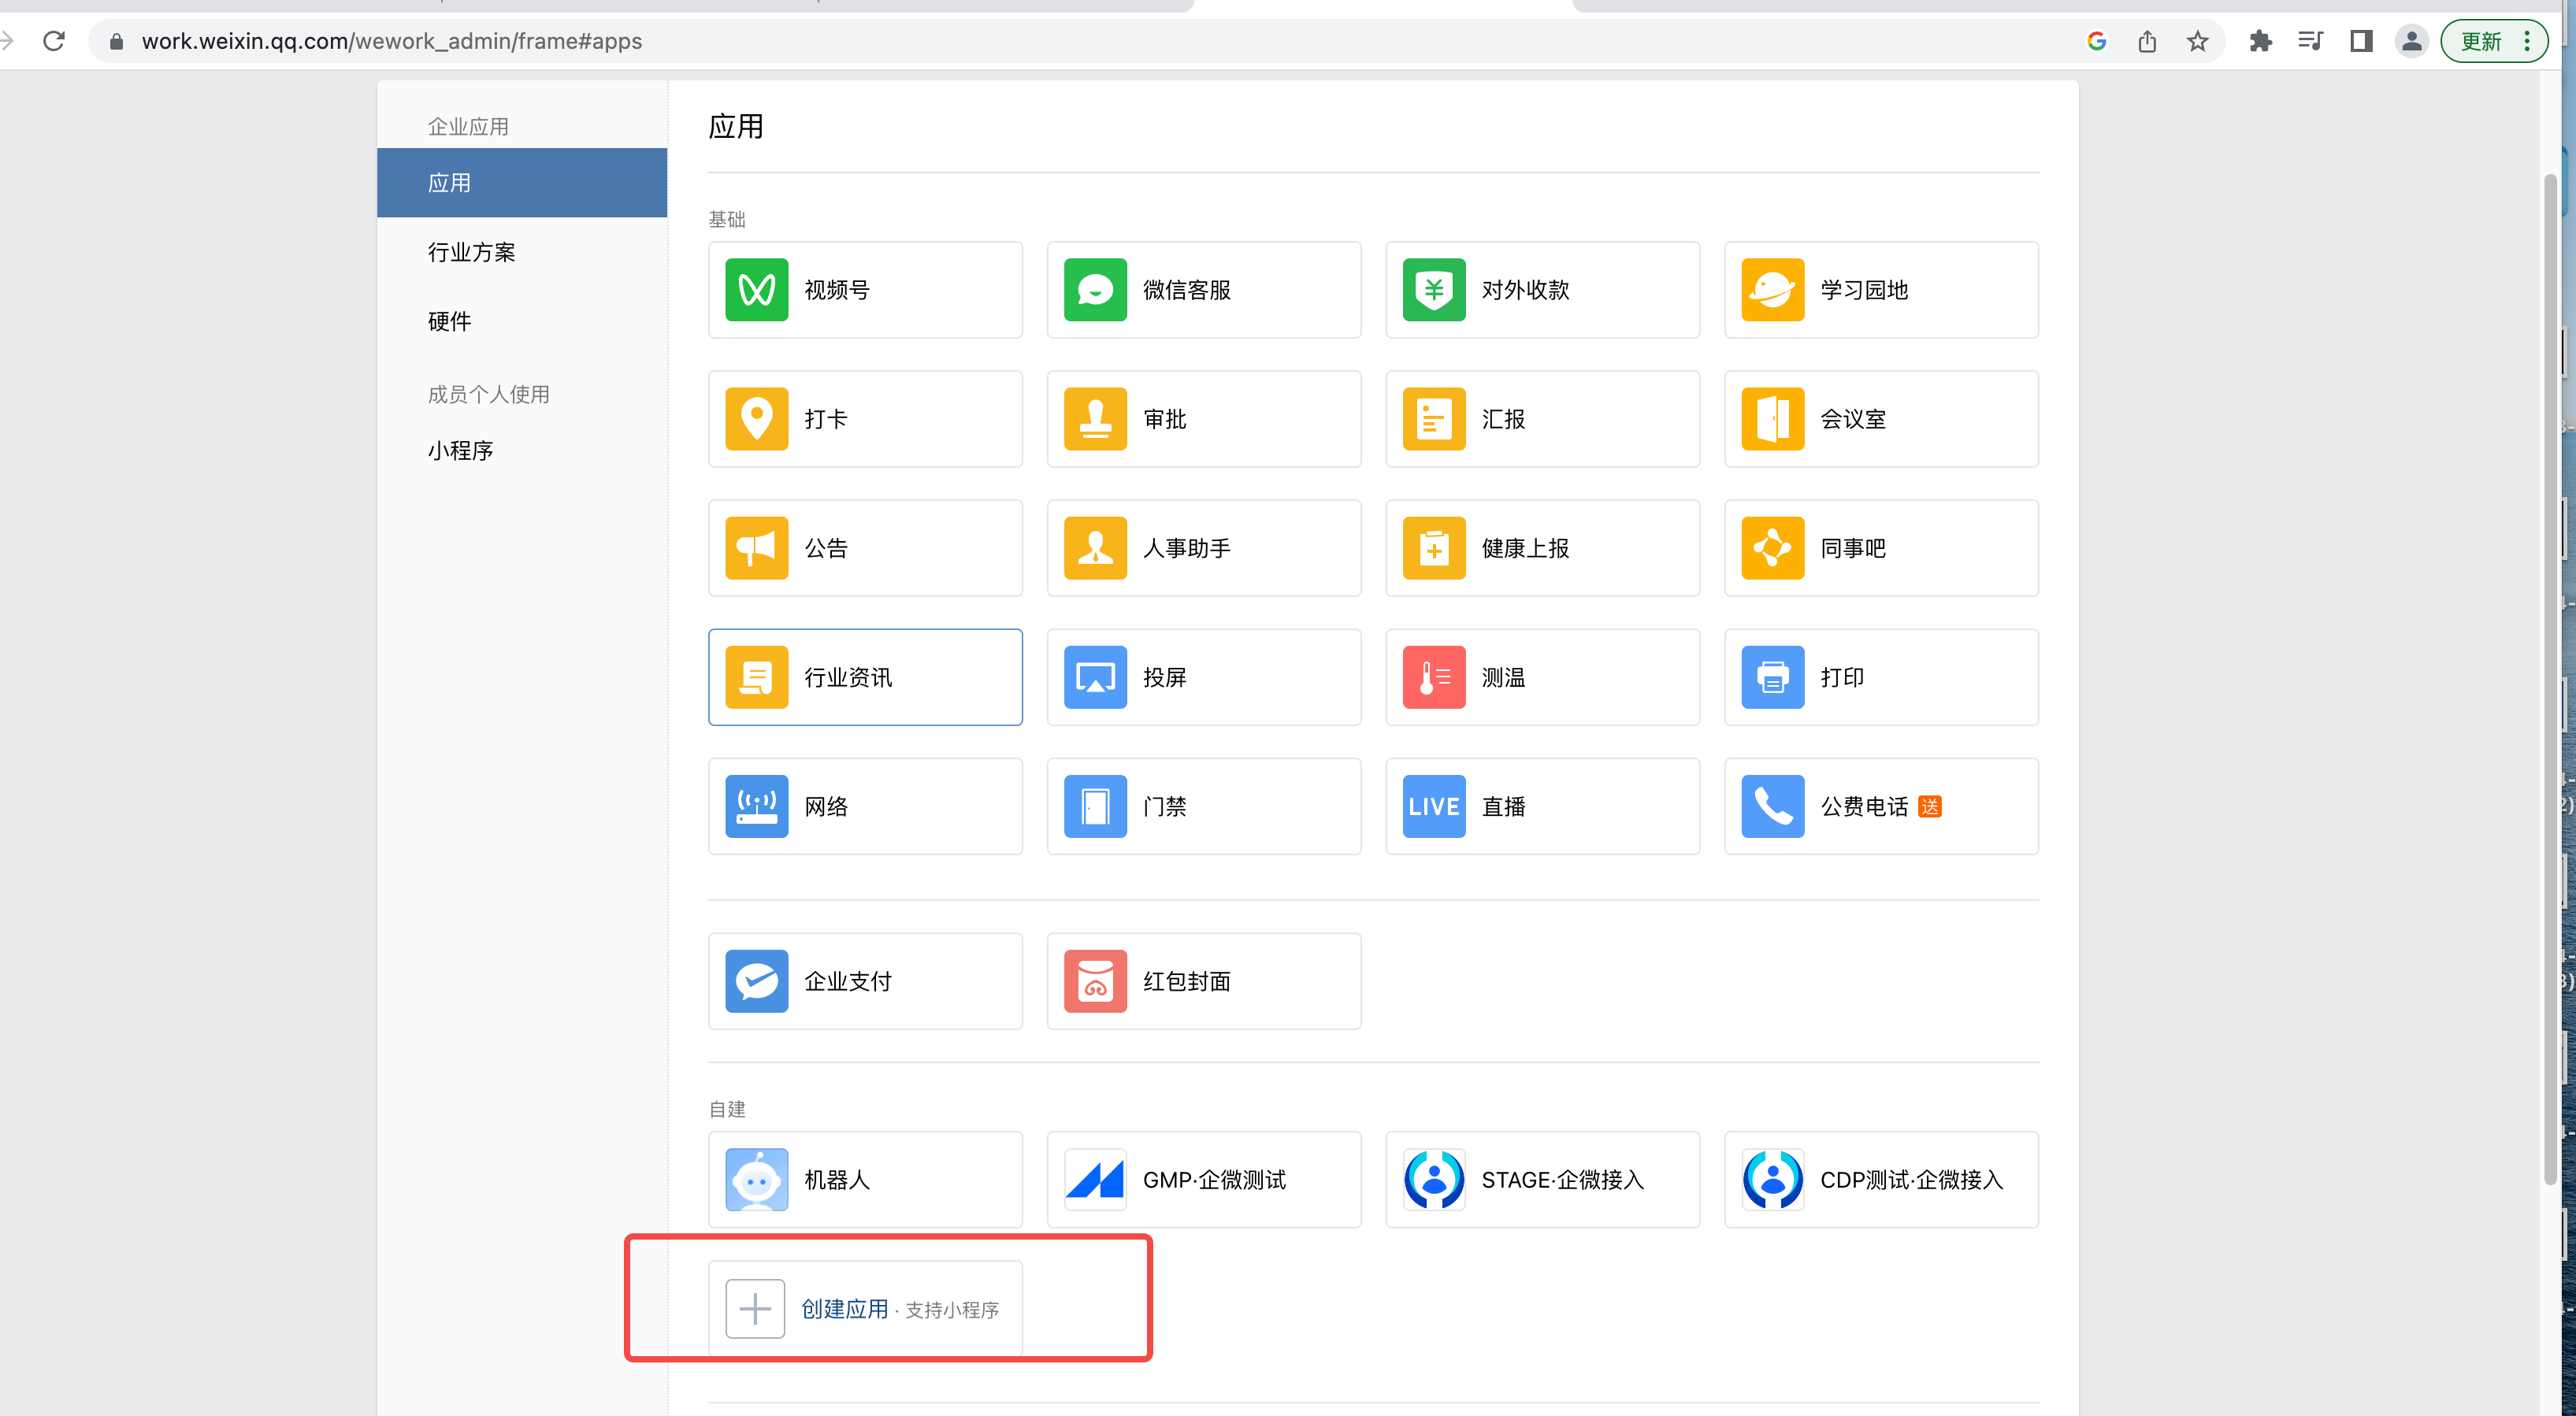Select 应用 in the left sidebar
The image size is (2576, 1416).
pyautogui.click(x=522, y=183)
